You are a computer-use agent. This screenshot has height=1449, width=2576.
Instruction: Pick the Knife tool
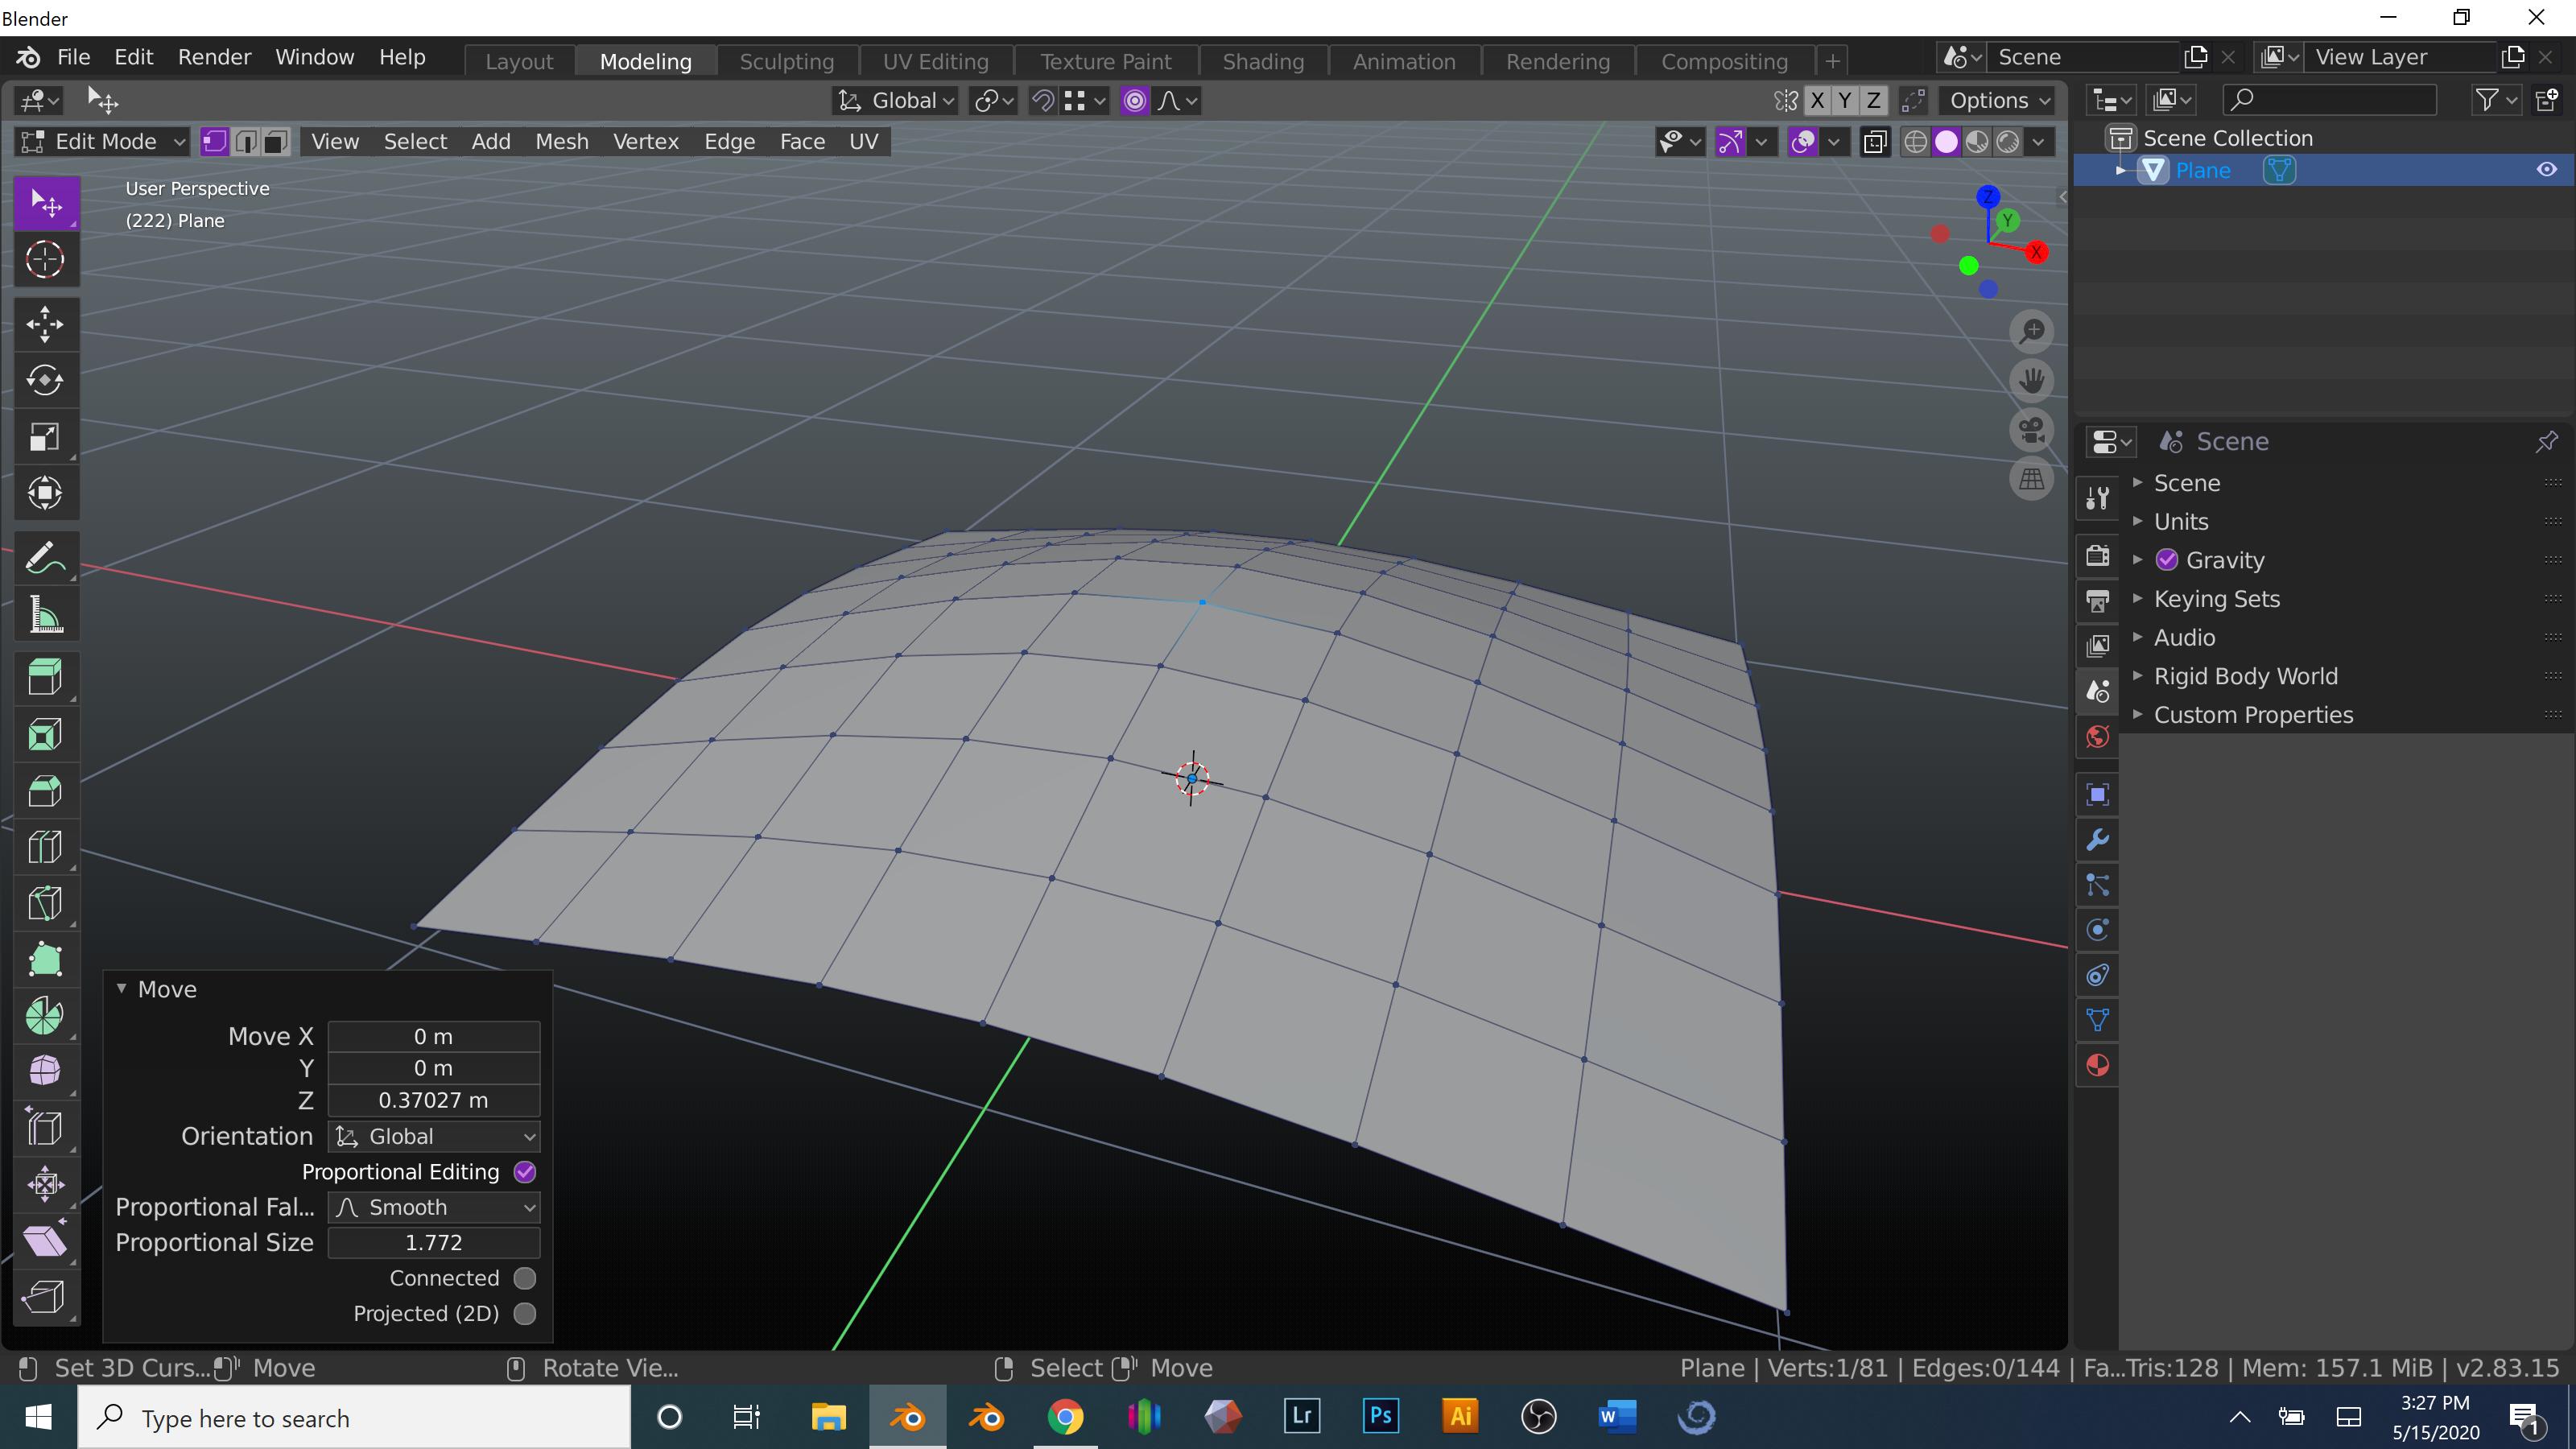tap(45, 904)
